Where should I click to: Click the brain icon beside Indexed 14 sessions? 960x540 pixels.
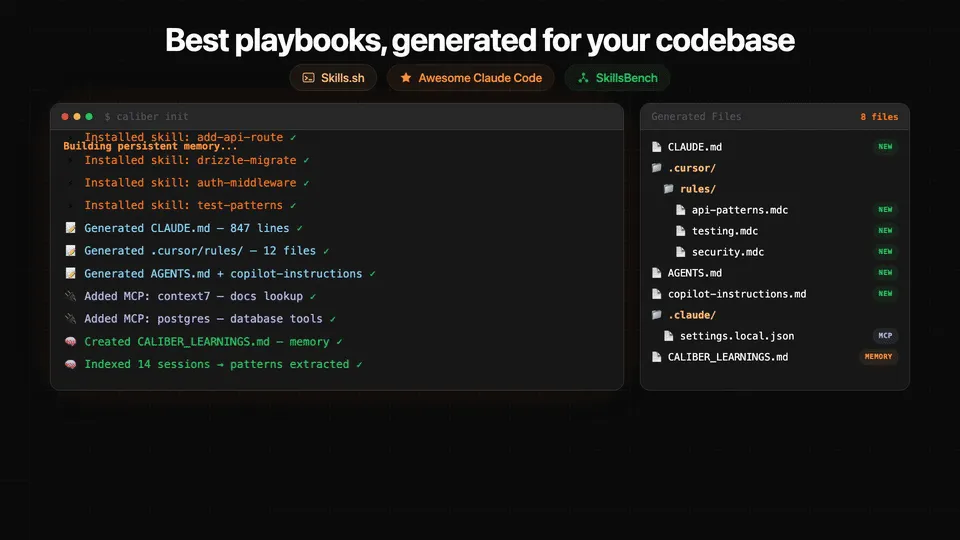pos(70,364)
